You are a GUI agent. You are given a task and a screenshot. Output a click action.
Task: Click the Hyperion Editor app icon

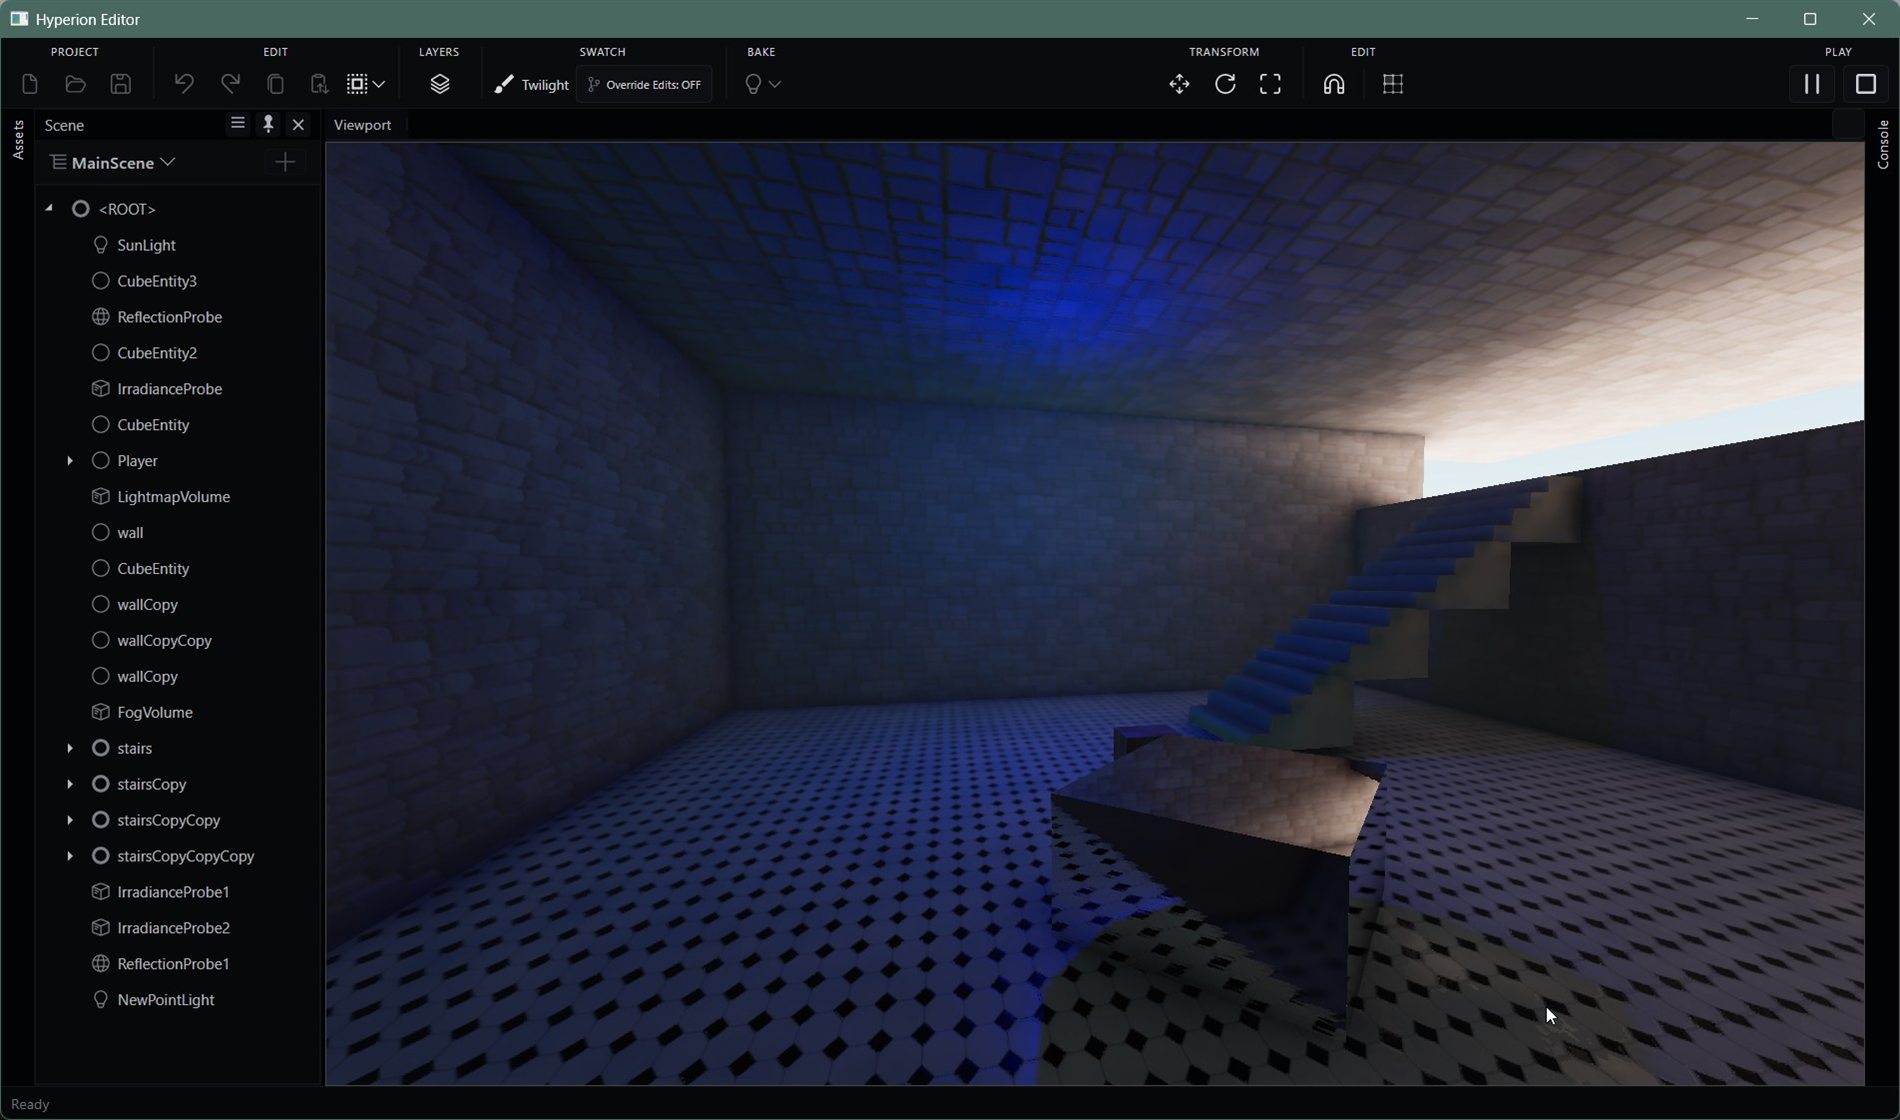point(19,19)
